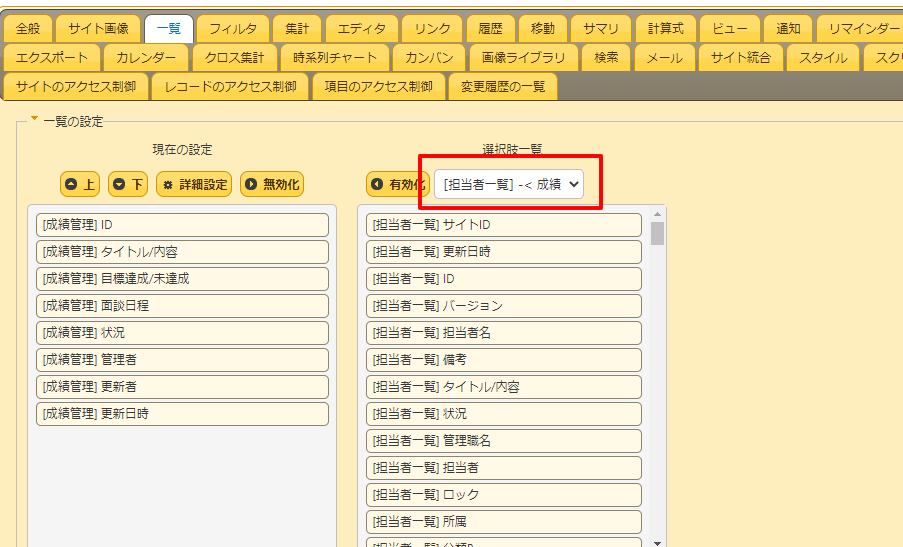Select the 一覧 tab
Screen dimensions: 903x547
[x=169, y=28]
